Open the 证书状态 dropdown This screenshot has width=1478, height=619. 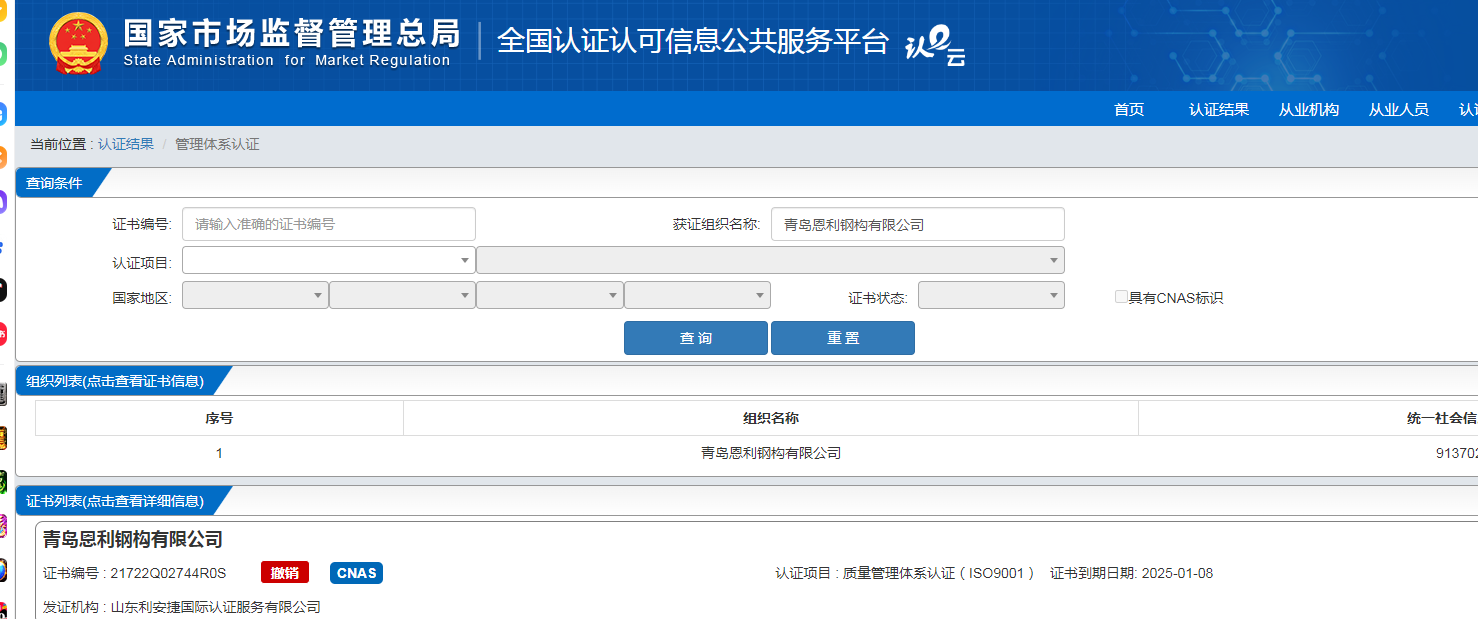click(991, 295)
